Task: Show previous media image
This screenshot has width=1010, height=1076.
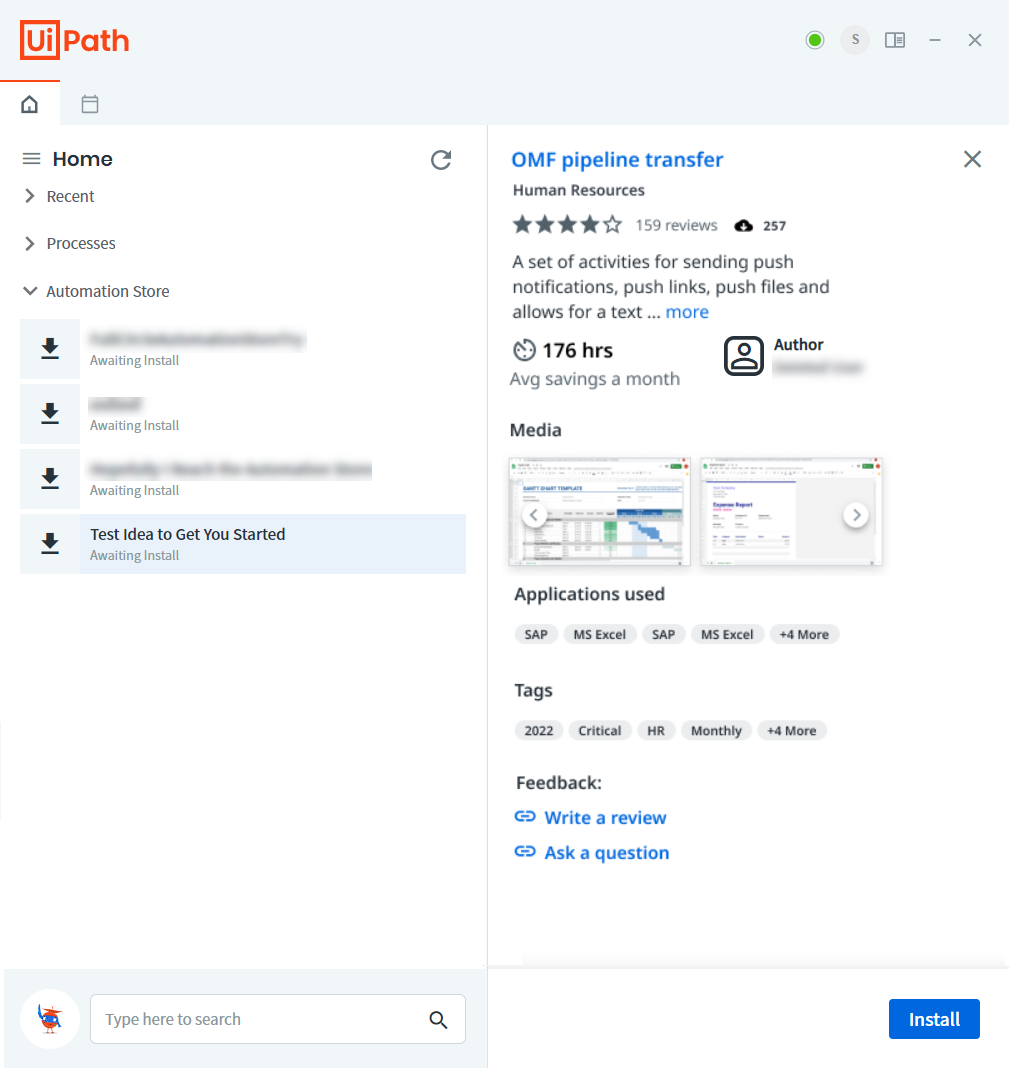Action: tap(534, 515)
